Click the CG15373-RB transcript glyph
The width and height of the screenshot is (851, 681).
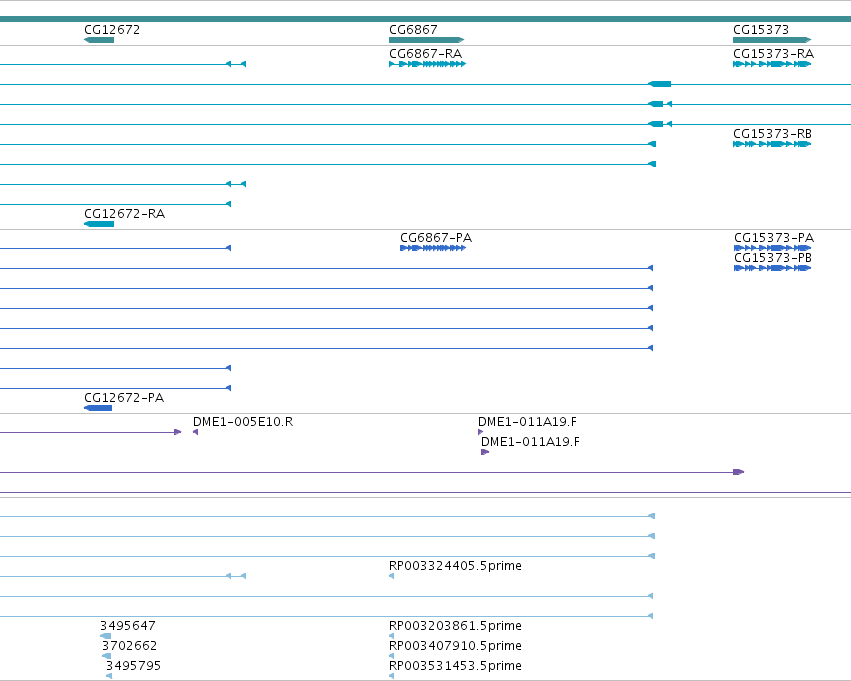(772, 144)
